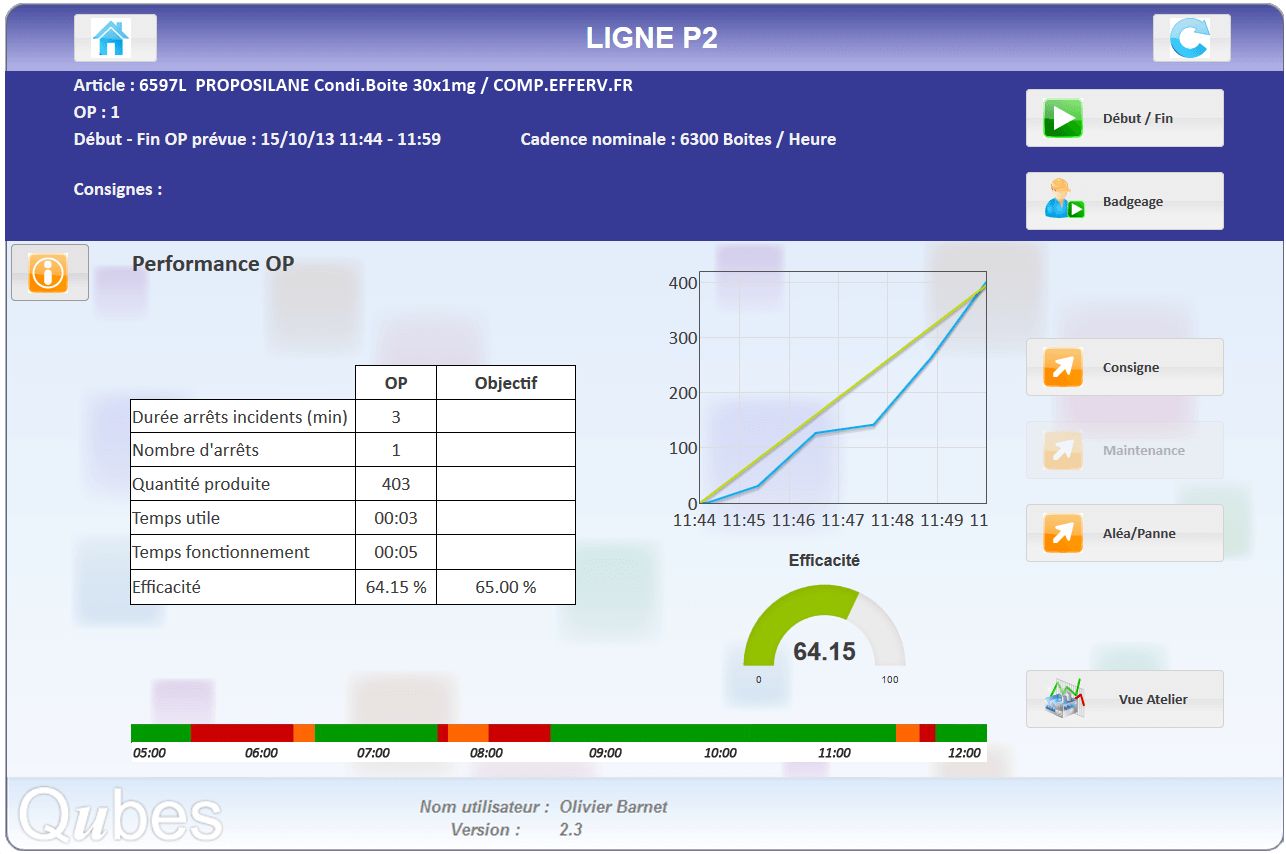Screen dimensions: 1286x854
Task: Click the user name Olivier Barnet
Action: (x=613, y=807)
